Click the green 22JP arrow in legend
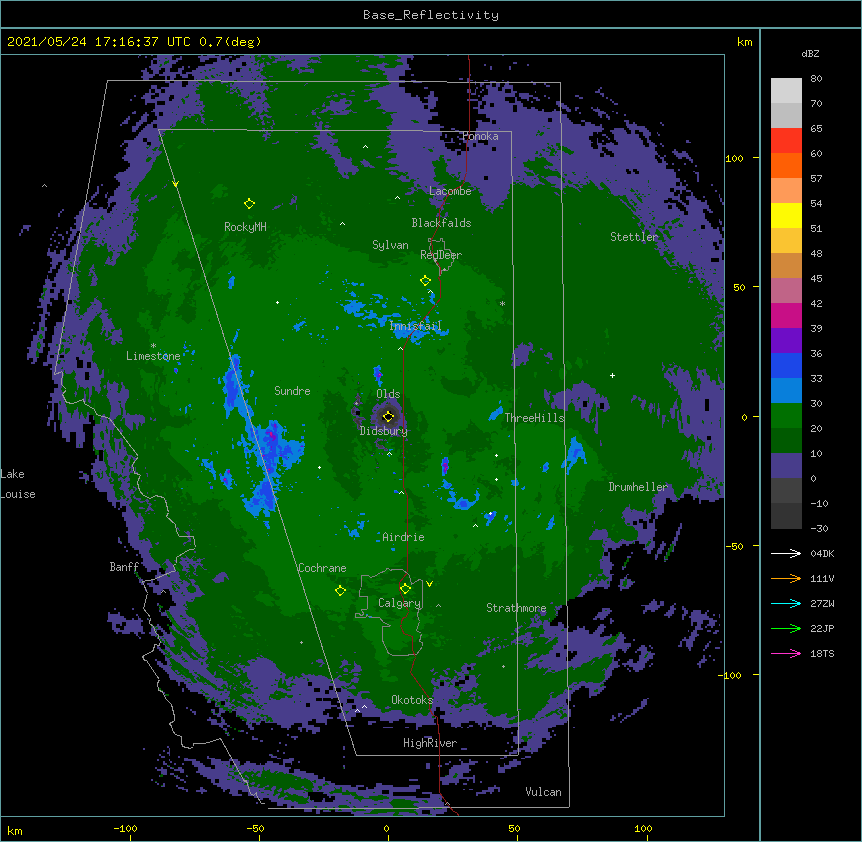This screenshot has height=842, width=862. click(x=786, y=628)
